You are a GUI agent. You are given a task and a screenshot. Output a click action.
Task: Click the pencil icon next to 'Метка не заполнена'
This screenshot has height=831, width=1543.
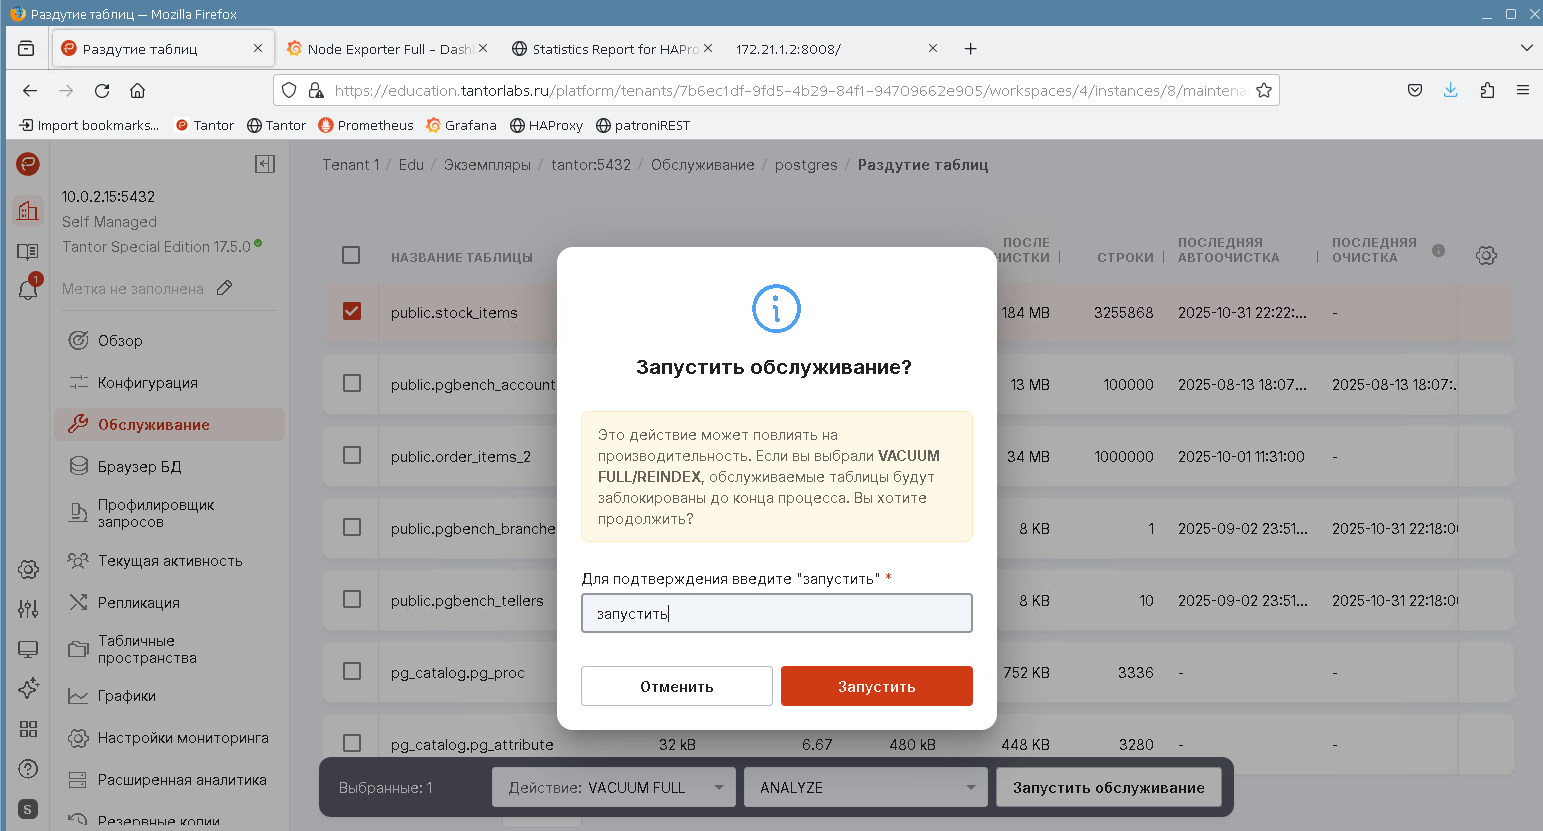point(225,288)
